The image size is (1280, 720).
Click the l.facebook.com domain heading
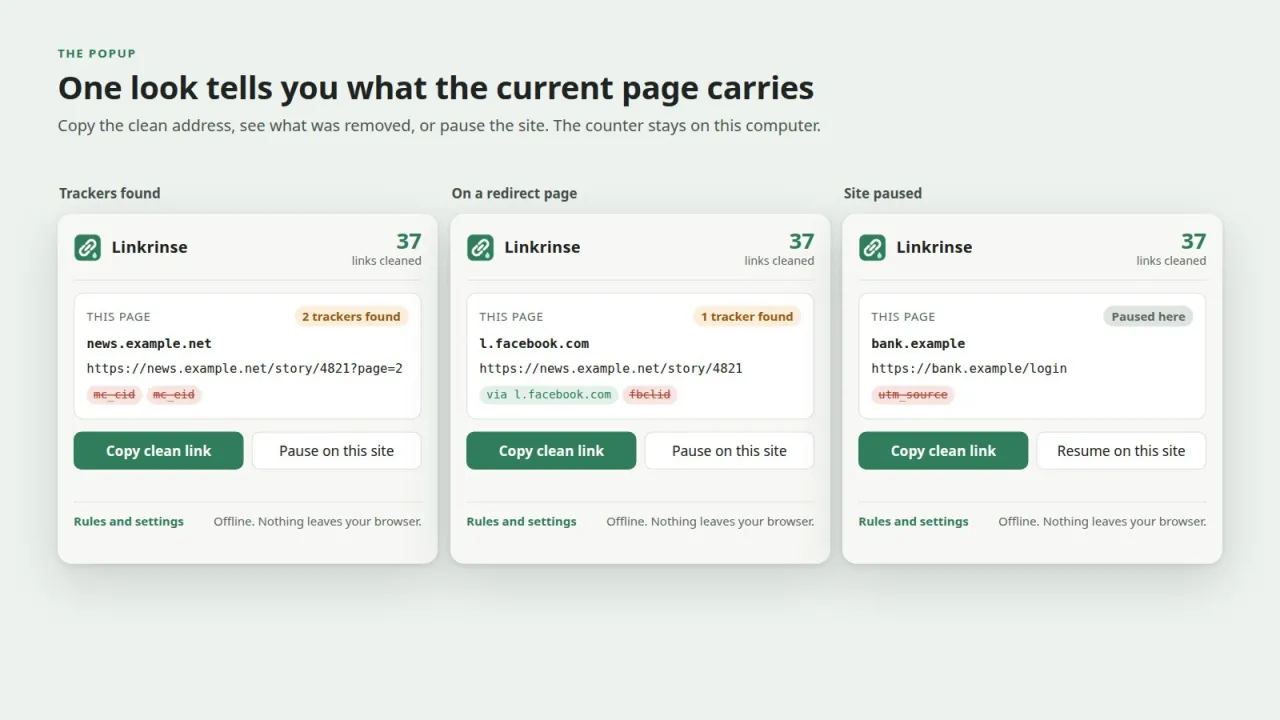pyautogui.click(x=534, y=343)
